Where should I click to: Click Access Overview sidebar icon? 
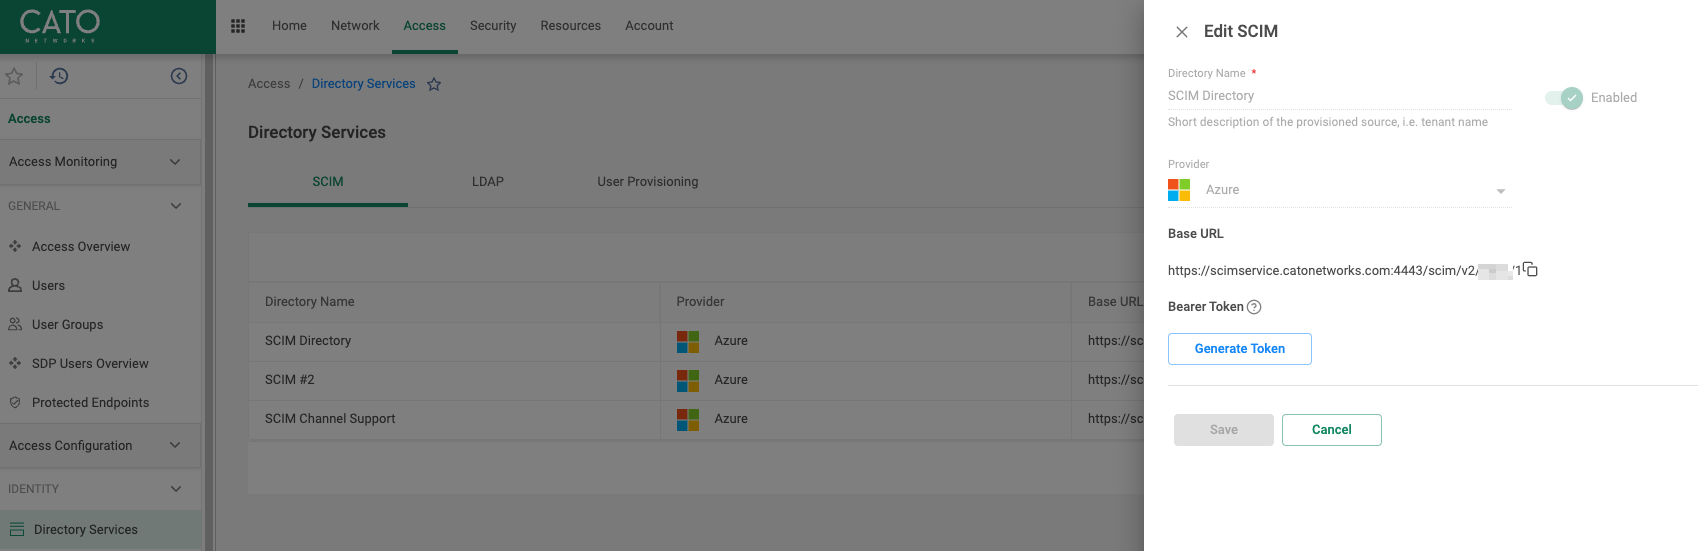click(x=15, y=246)
